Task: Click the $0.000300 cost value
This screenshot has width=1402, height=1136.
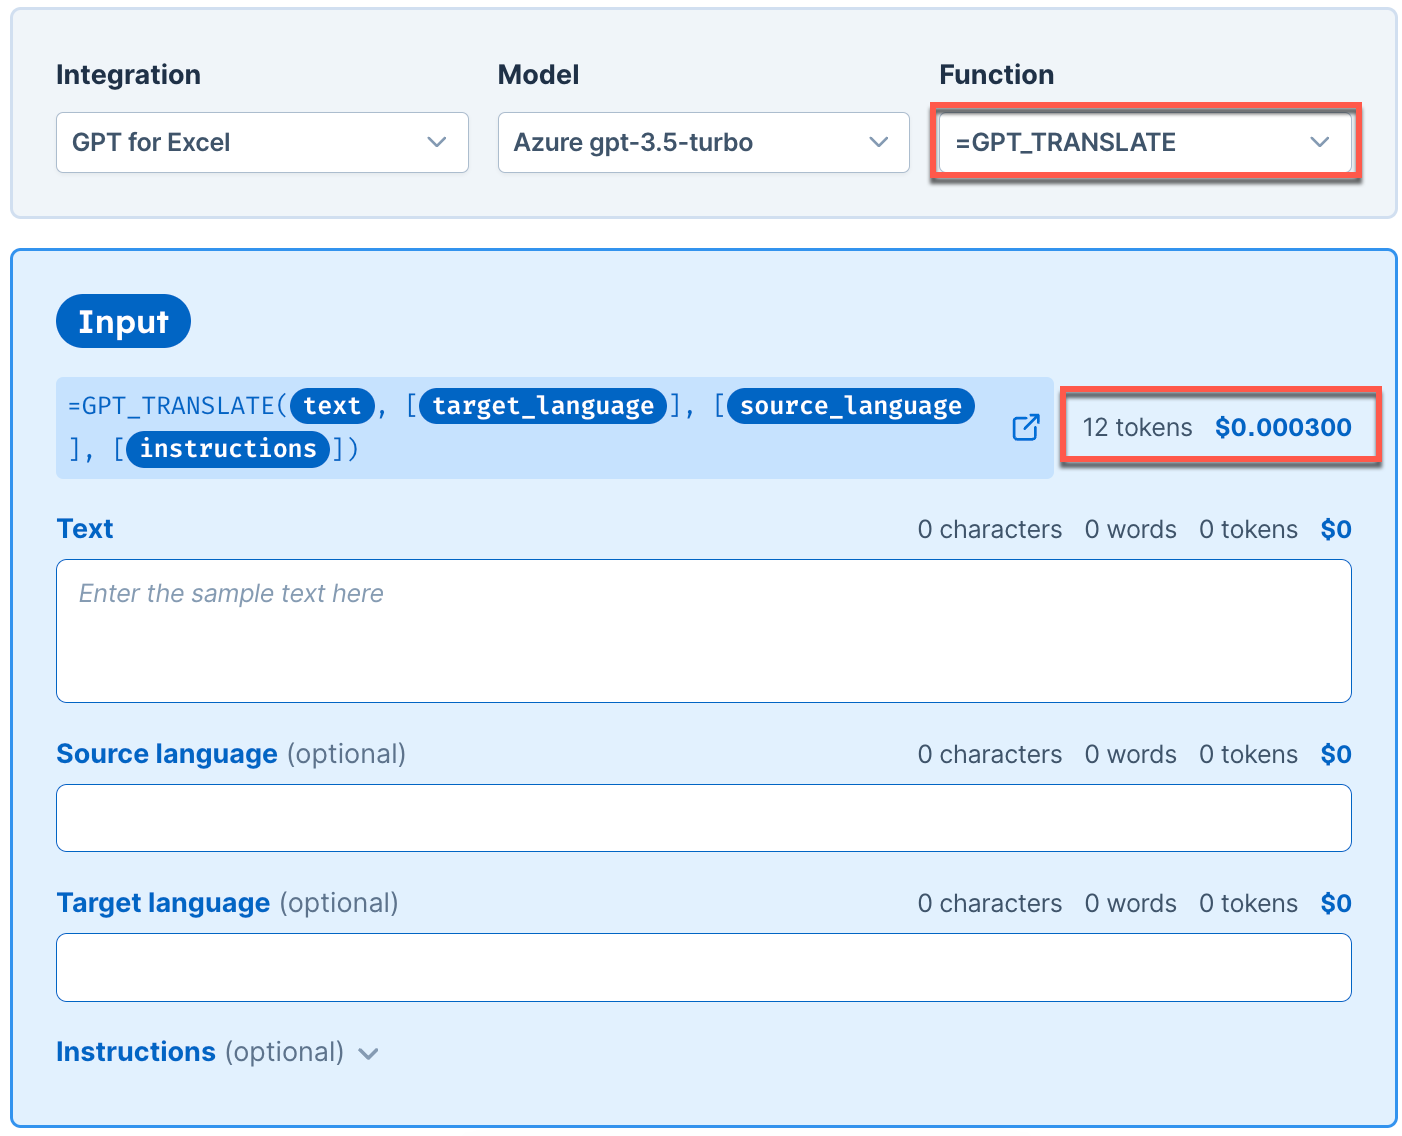Action: 1283,427
